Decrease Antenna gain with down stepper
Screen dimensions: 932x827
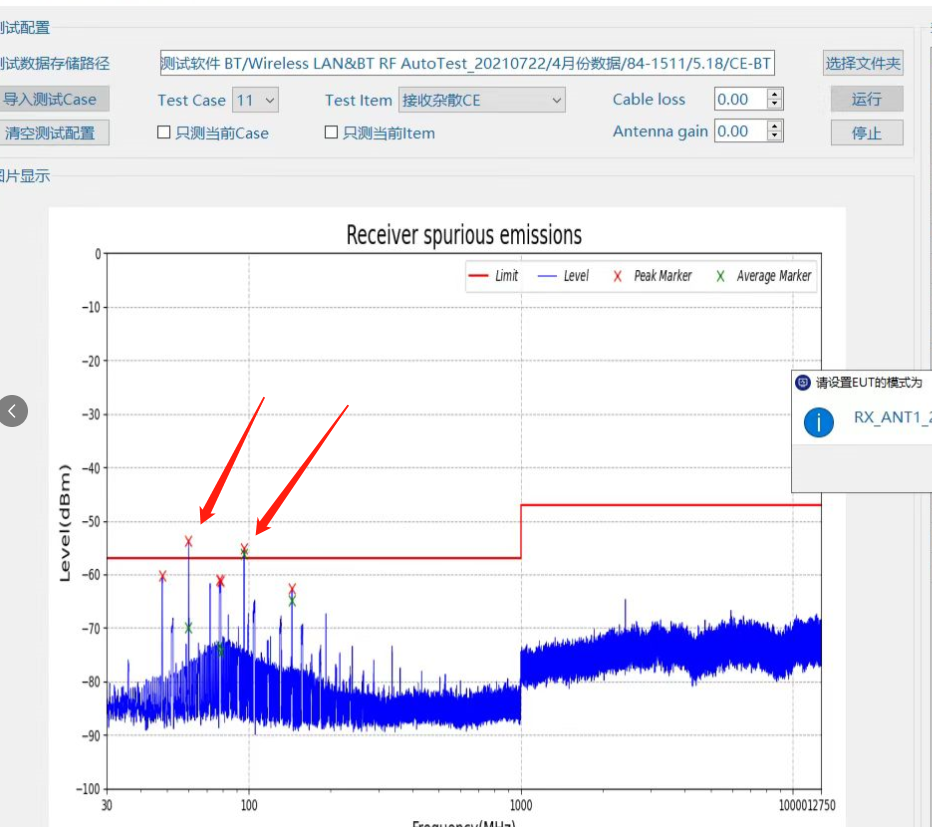774,136
